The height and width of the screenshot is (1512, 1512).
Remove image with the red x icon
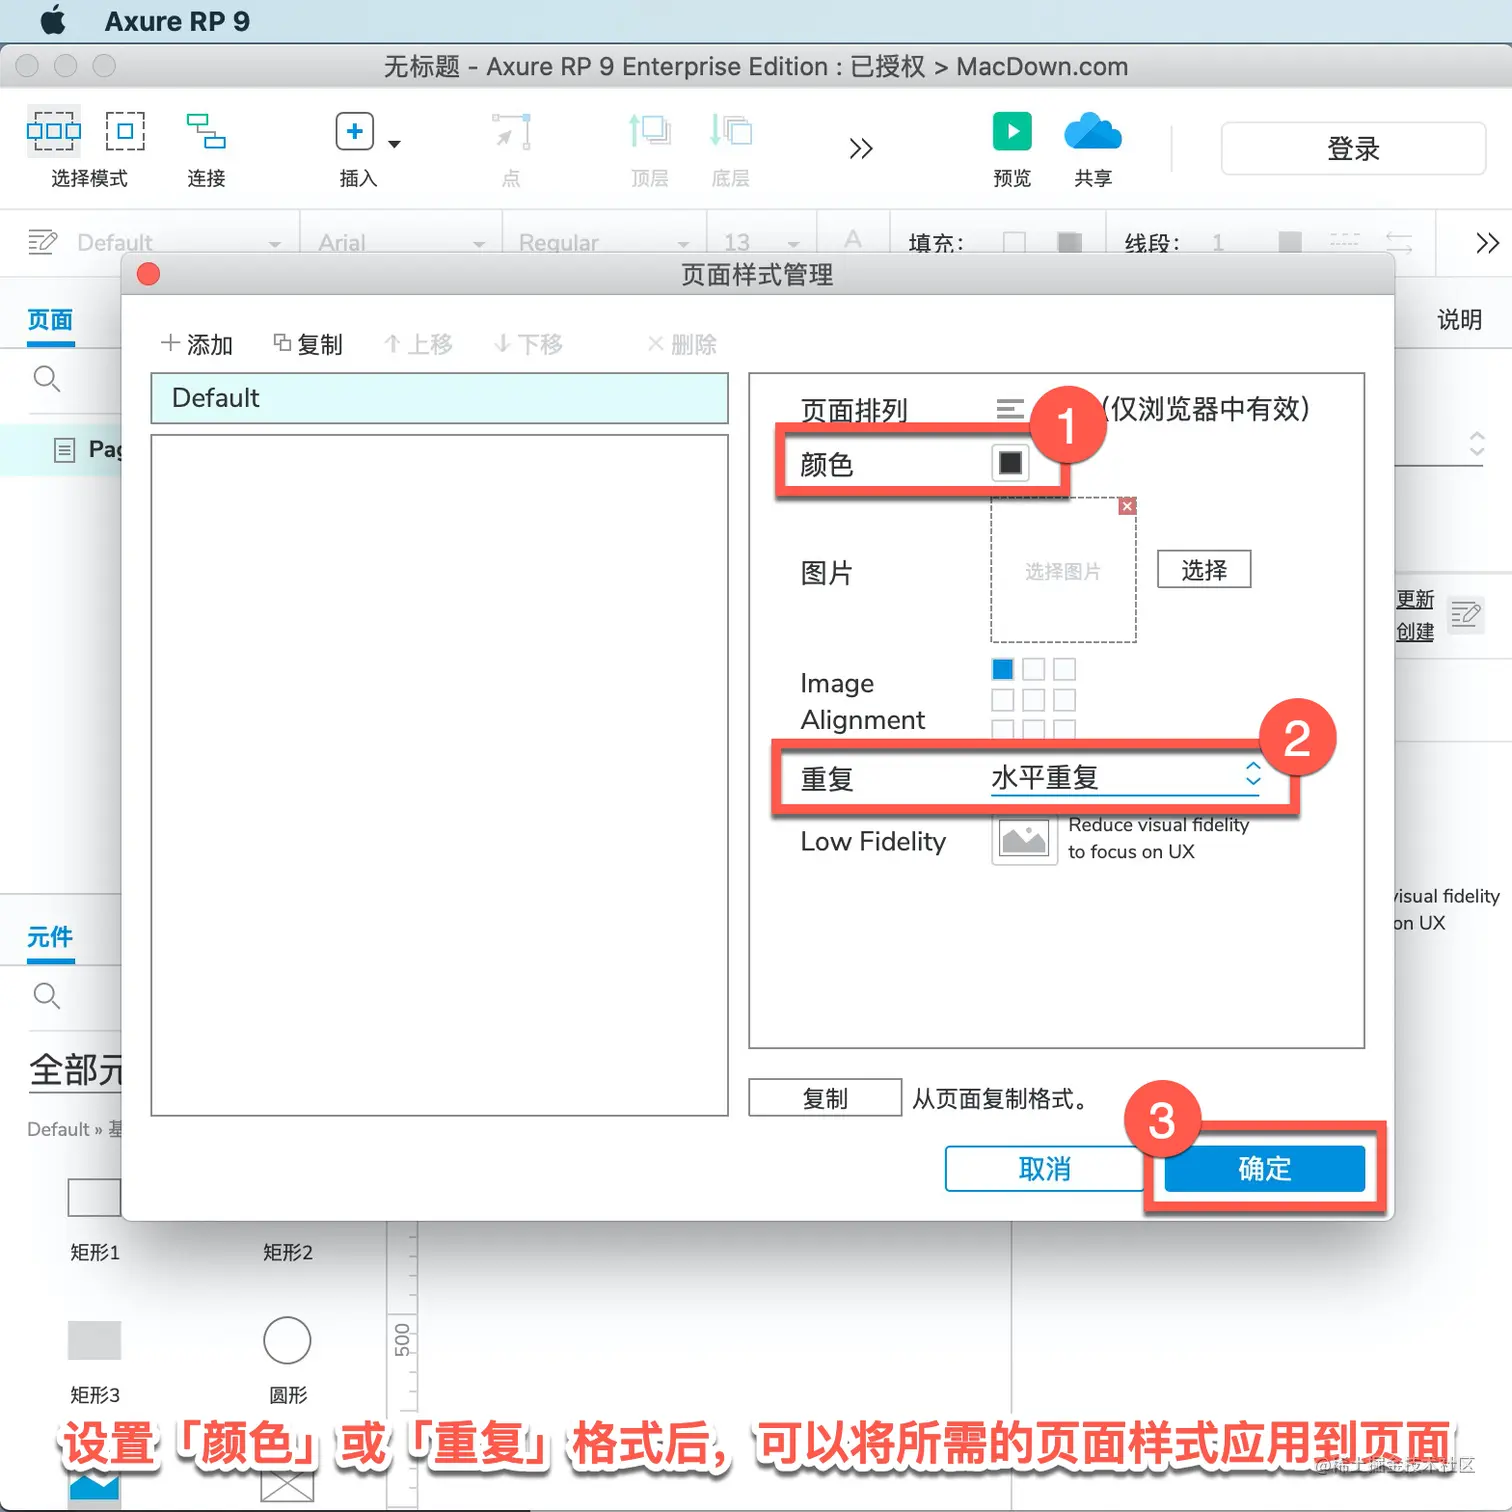pos(1127,506)
